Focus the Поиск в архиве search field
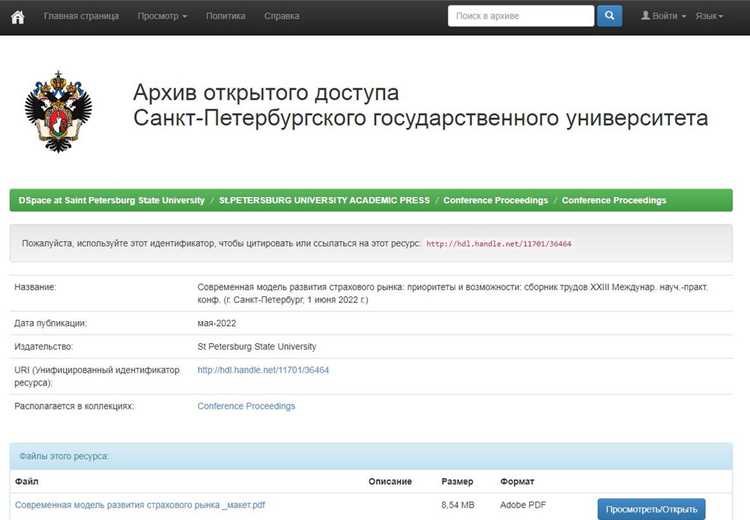Screen dimensions: 750x520 (x=521, y=16)
